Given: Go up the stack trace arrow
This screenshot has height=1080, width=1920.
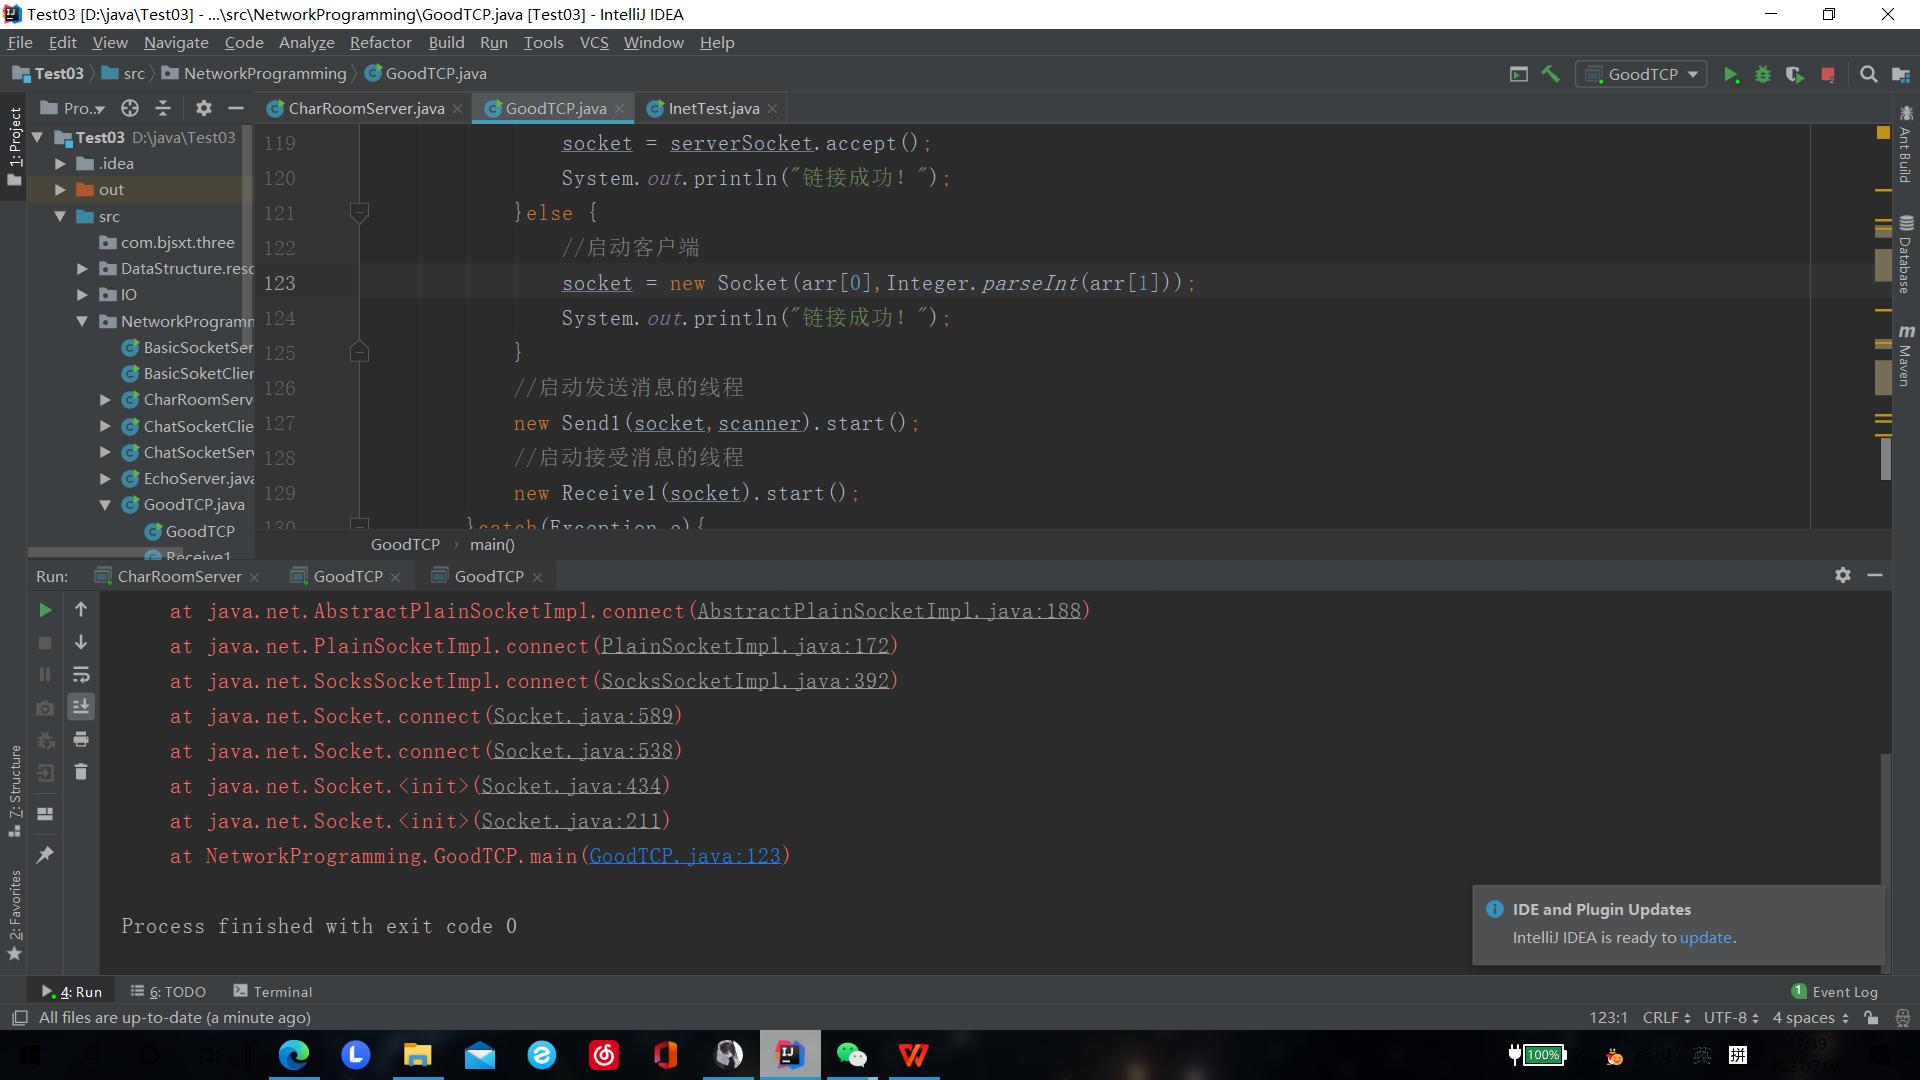Looking at the screenshot, I should tap(81, 610).
